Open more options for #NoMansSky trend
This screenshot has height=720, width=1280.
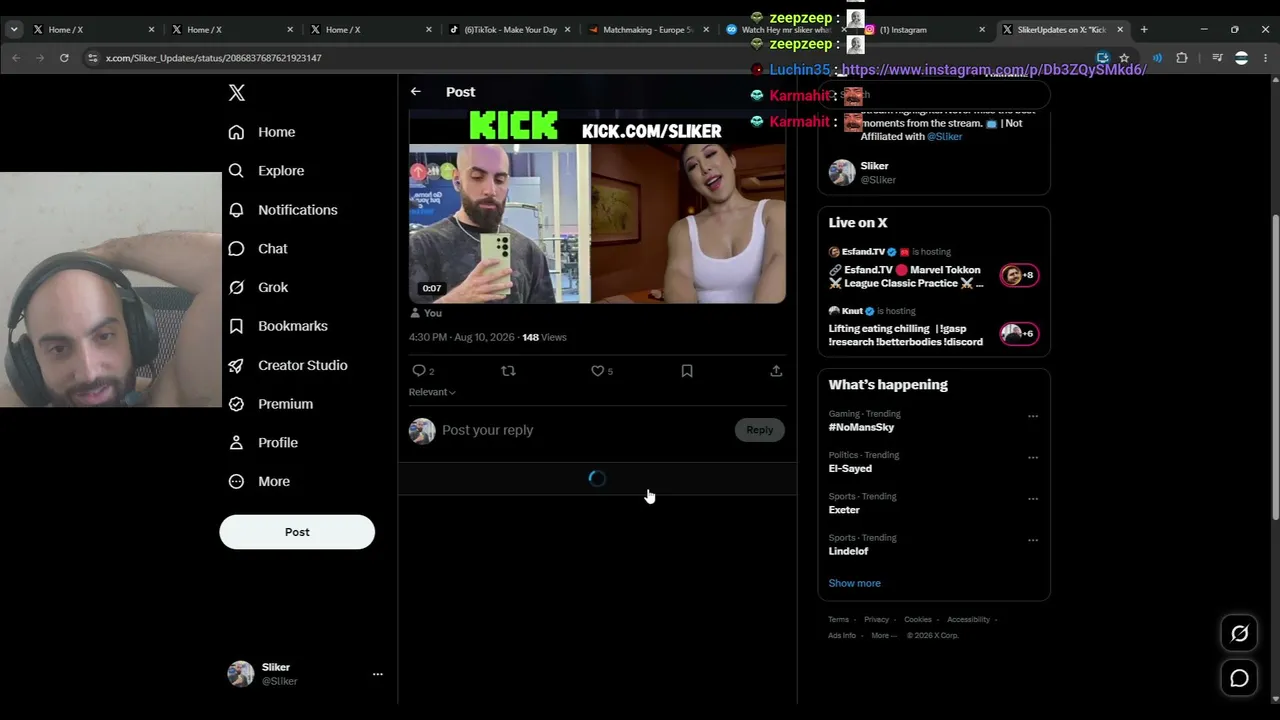[x=1033, y=416]
